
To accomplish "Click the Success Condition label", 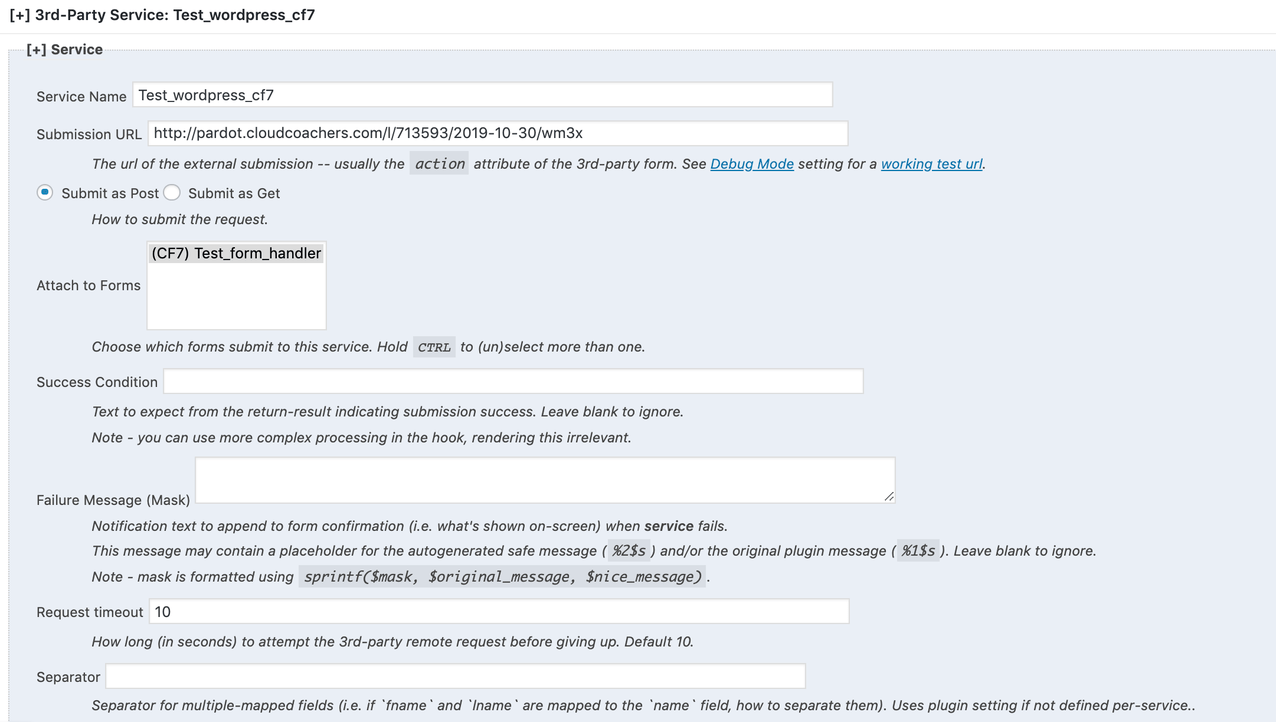I will click(97, 382).
